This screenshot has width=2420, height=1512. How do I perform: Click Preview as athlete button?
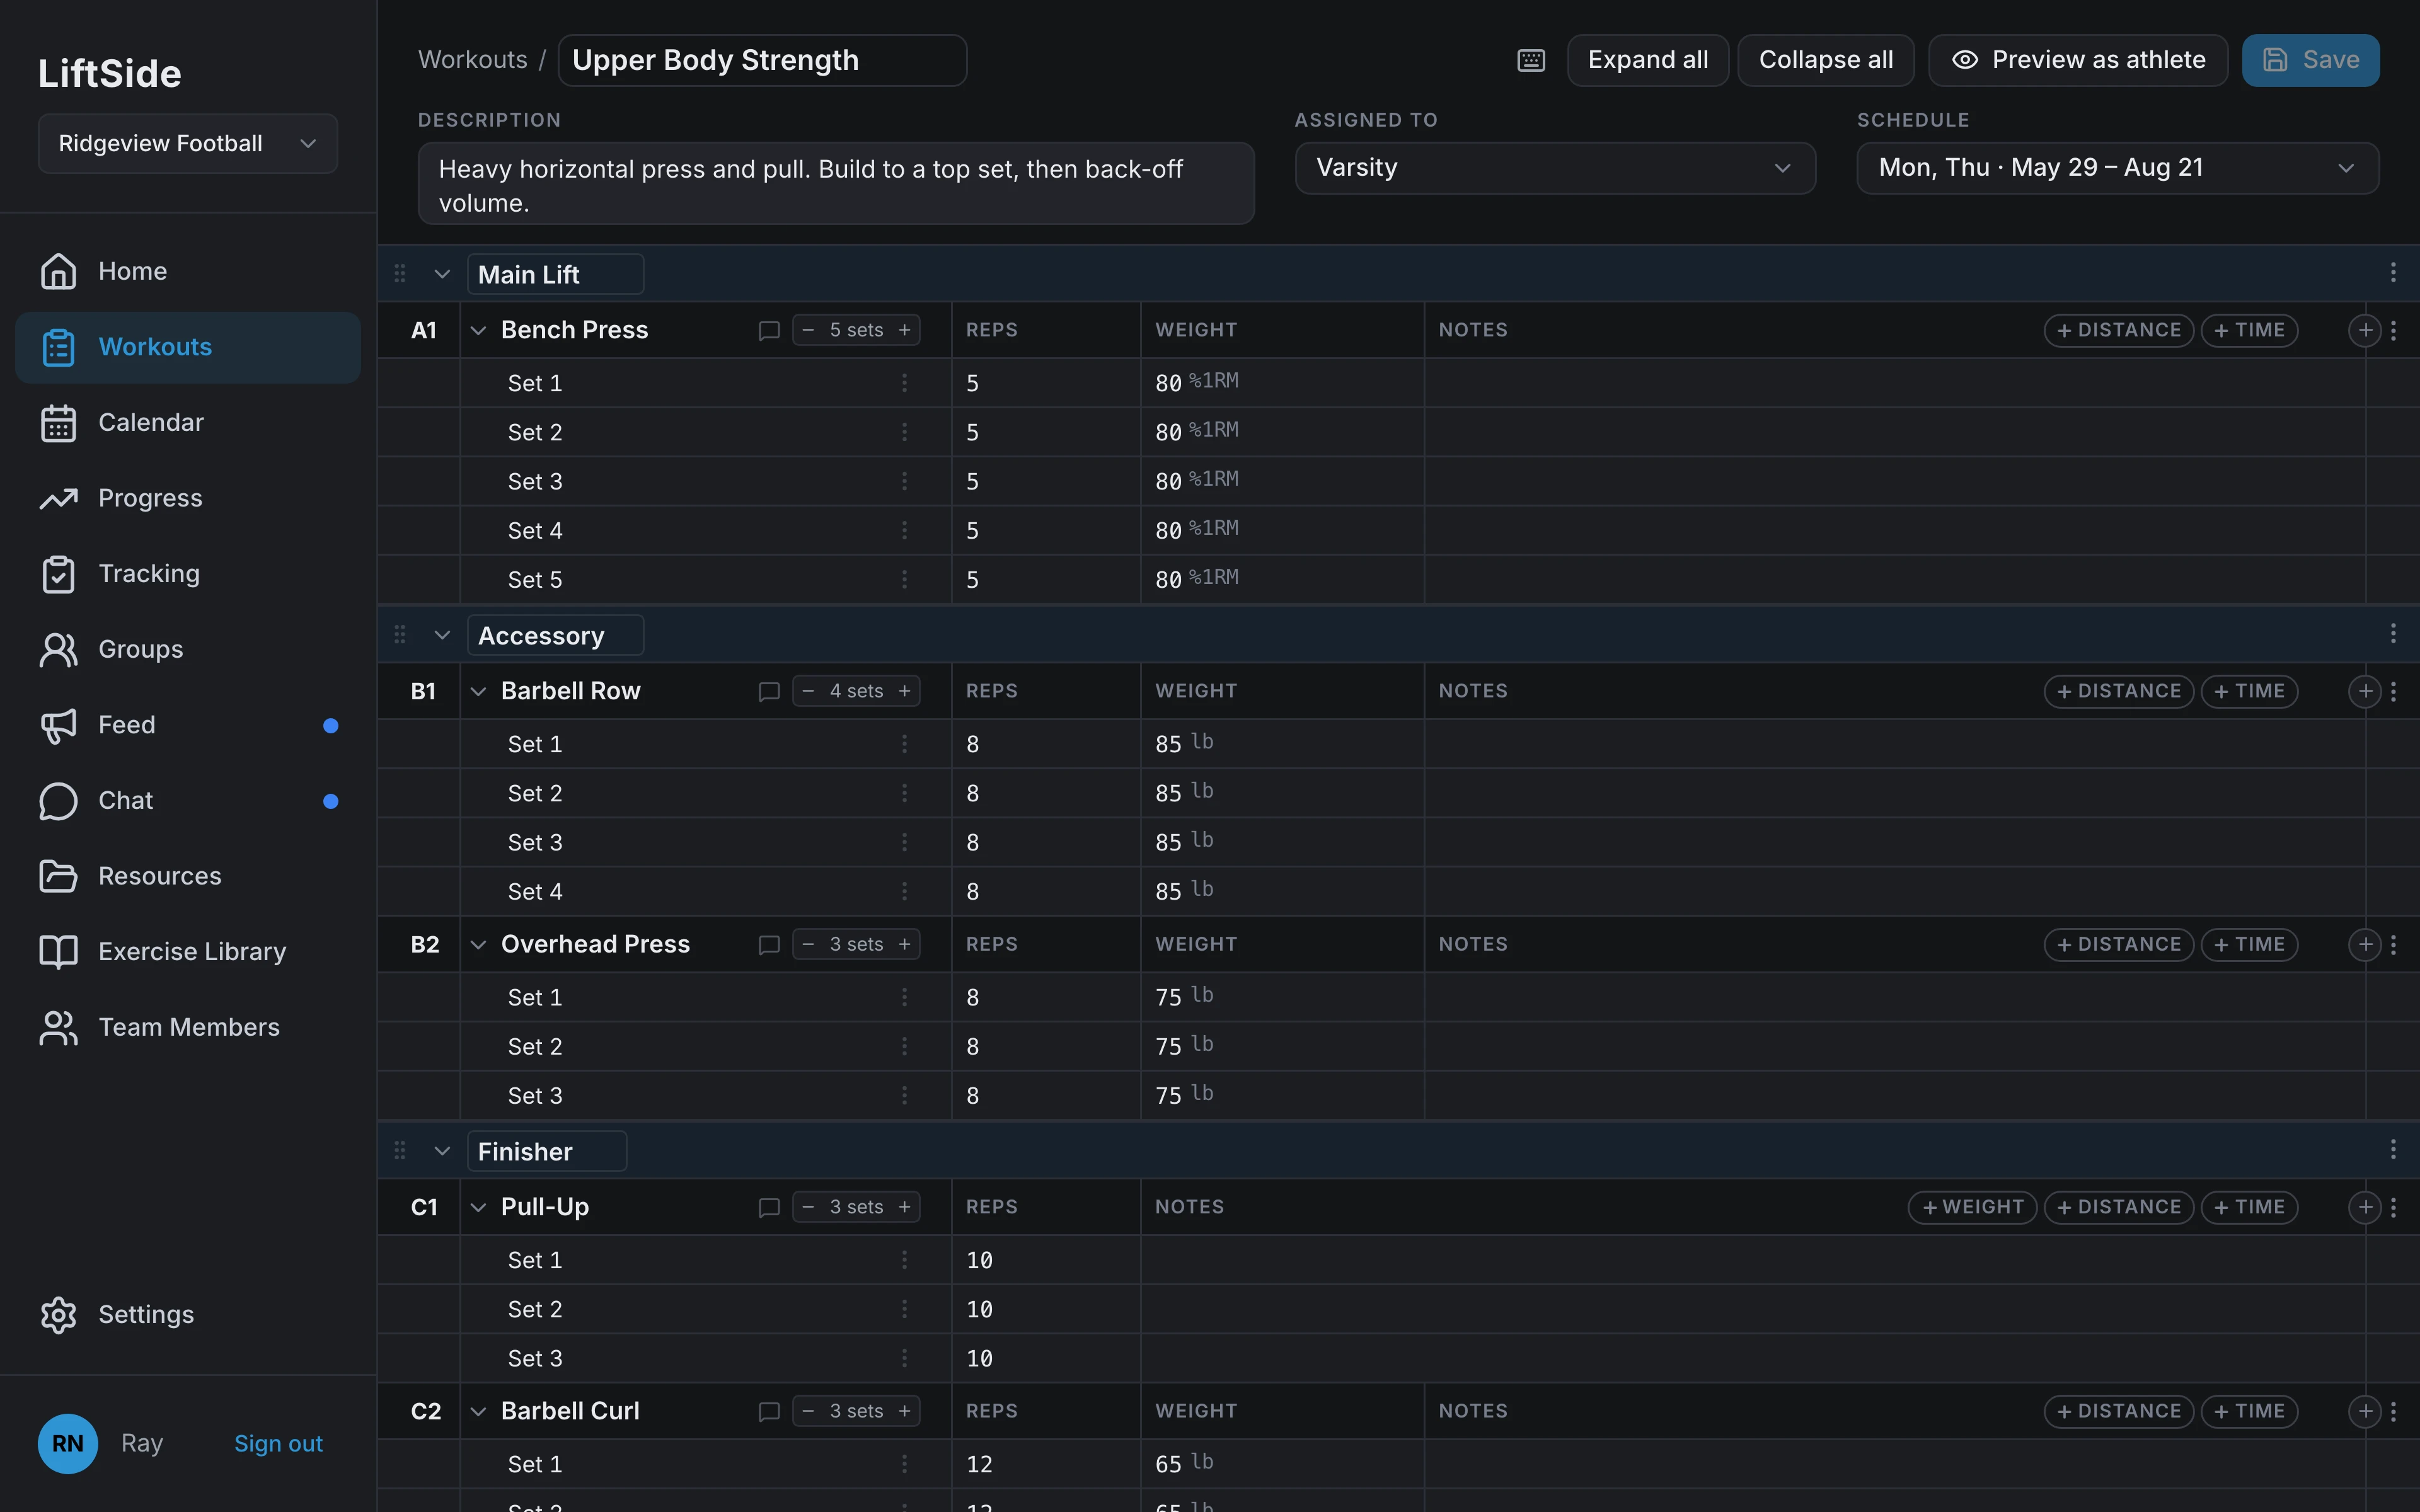point(2078,60)
